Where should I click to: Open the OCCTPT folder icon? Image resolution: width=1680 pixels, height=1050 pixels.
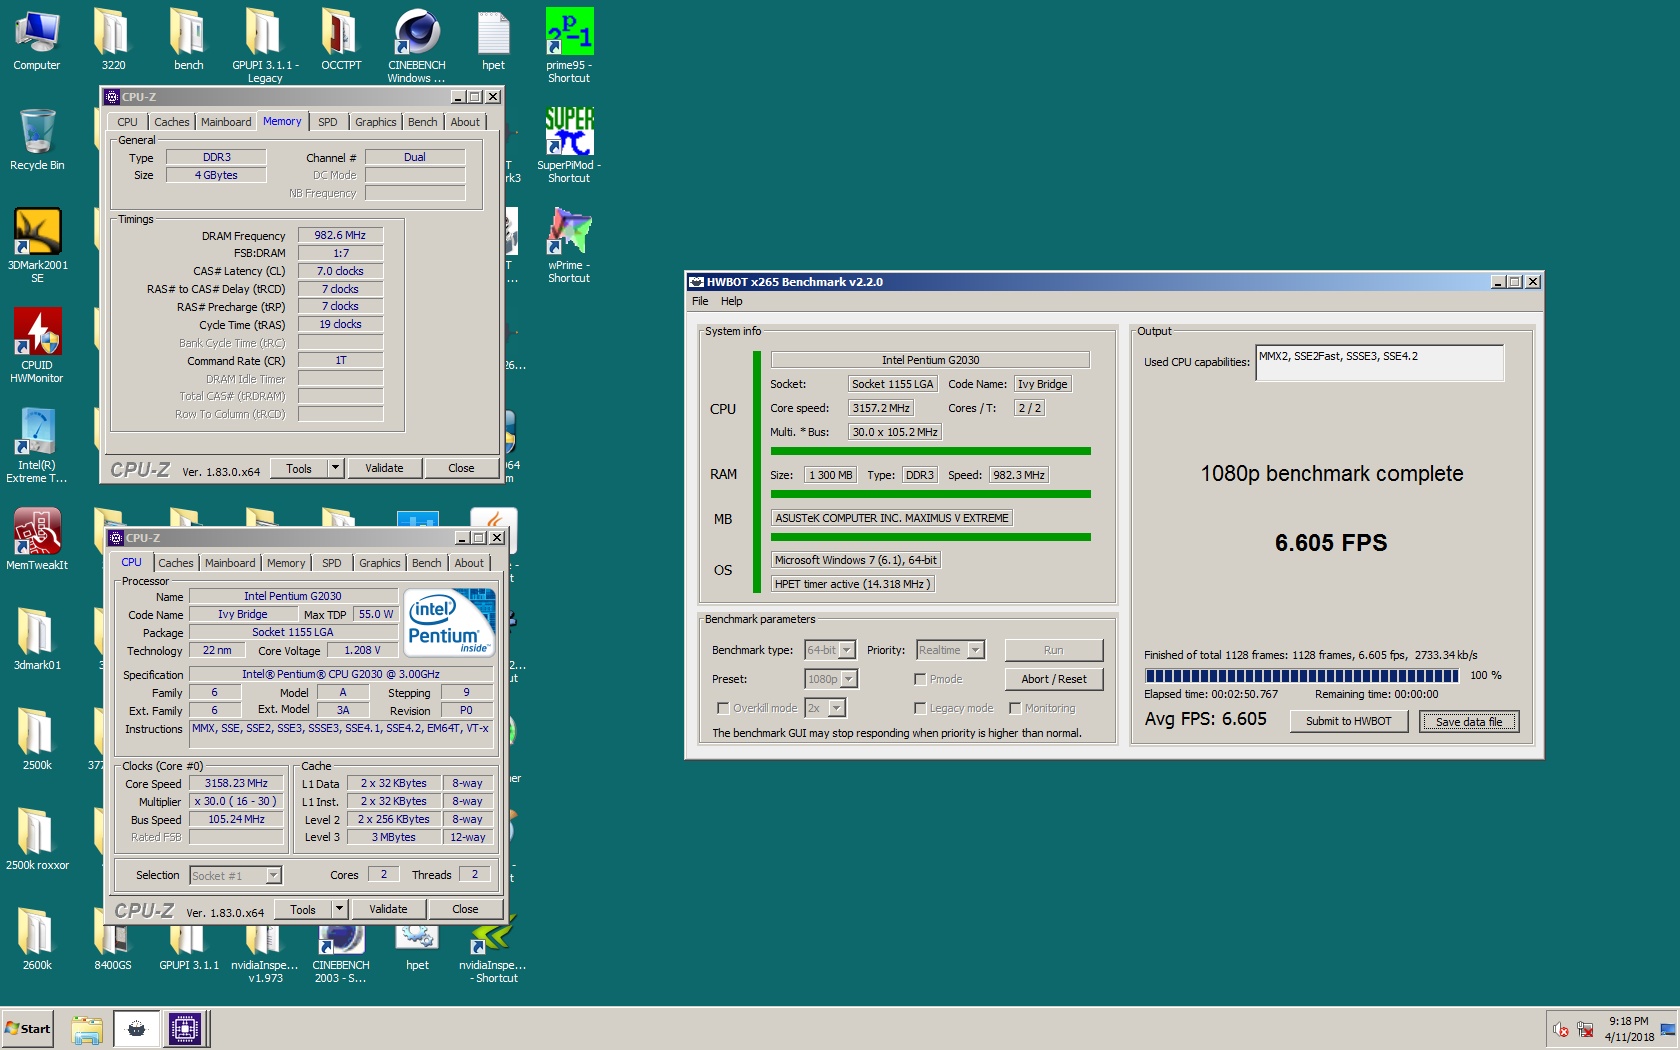tap(341, 40)
